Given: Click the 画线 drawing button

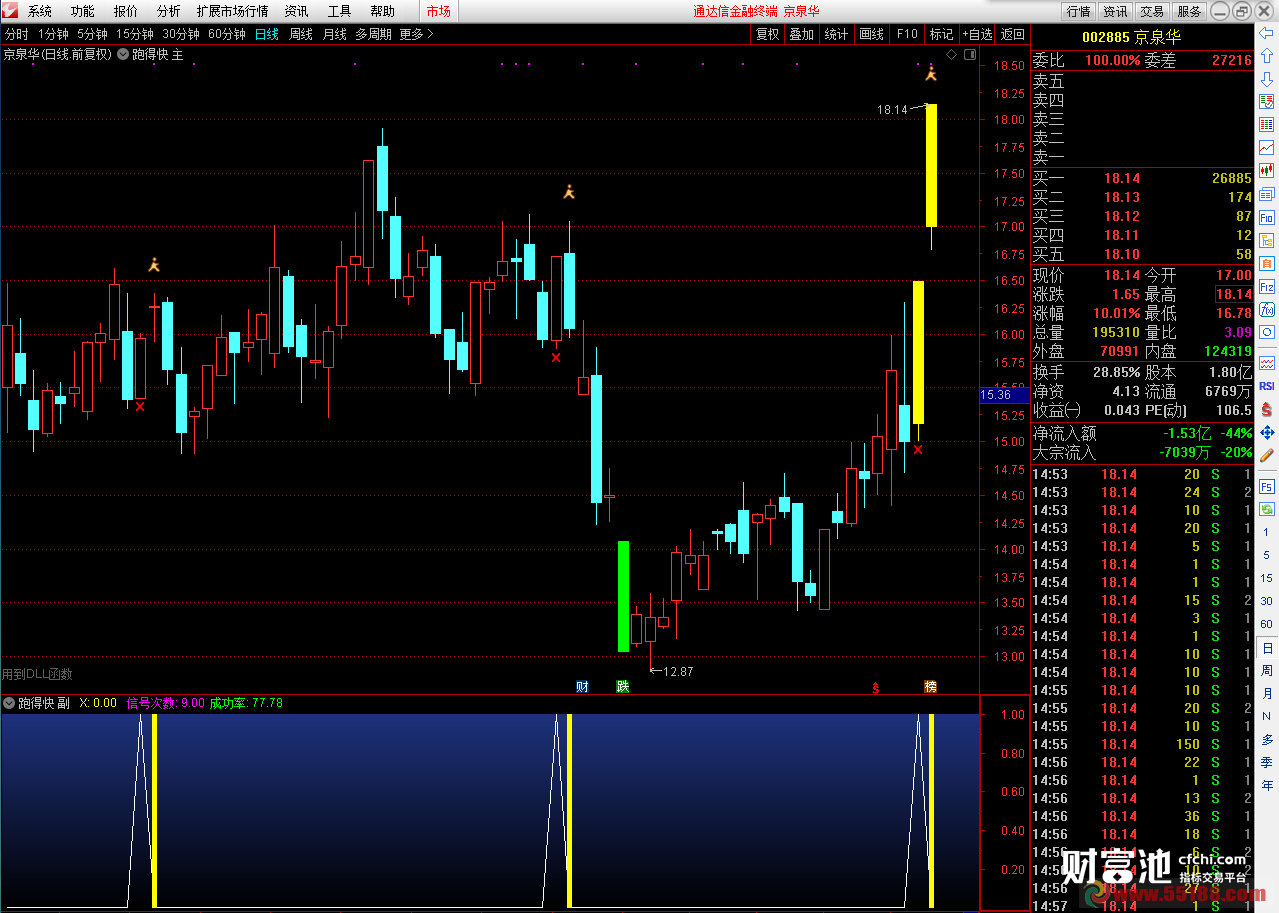Looking at the screenshot, I should [872, 34].
